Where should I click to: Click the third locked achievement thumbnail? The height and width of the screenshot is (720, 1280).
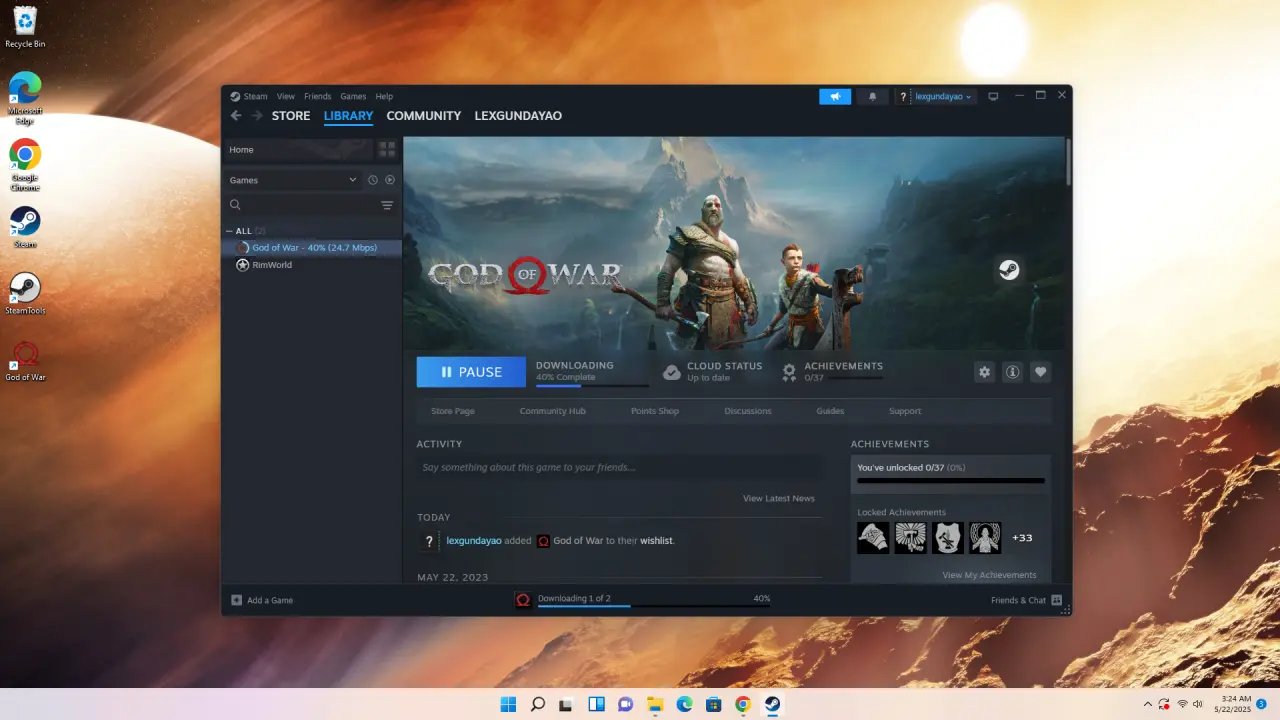click(948, 537)
